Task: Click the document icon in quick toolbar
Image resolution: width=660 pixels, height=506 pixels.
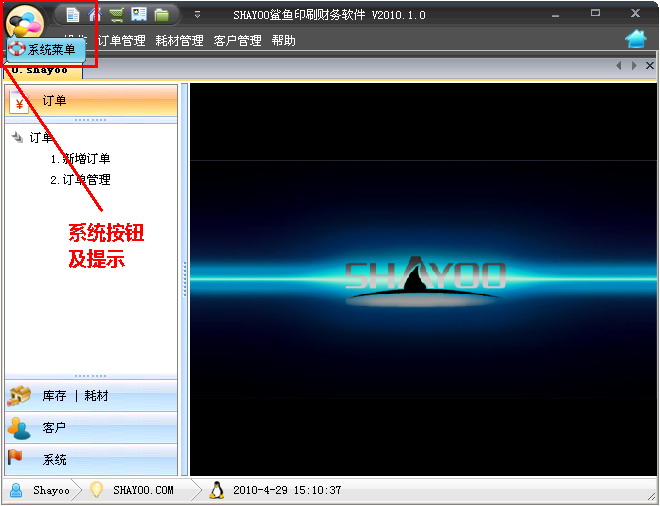Action: tap(73, 15)
